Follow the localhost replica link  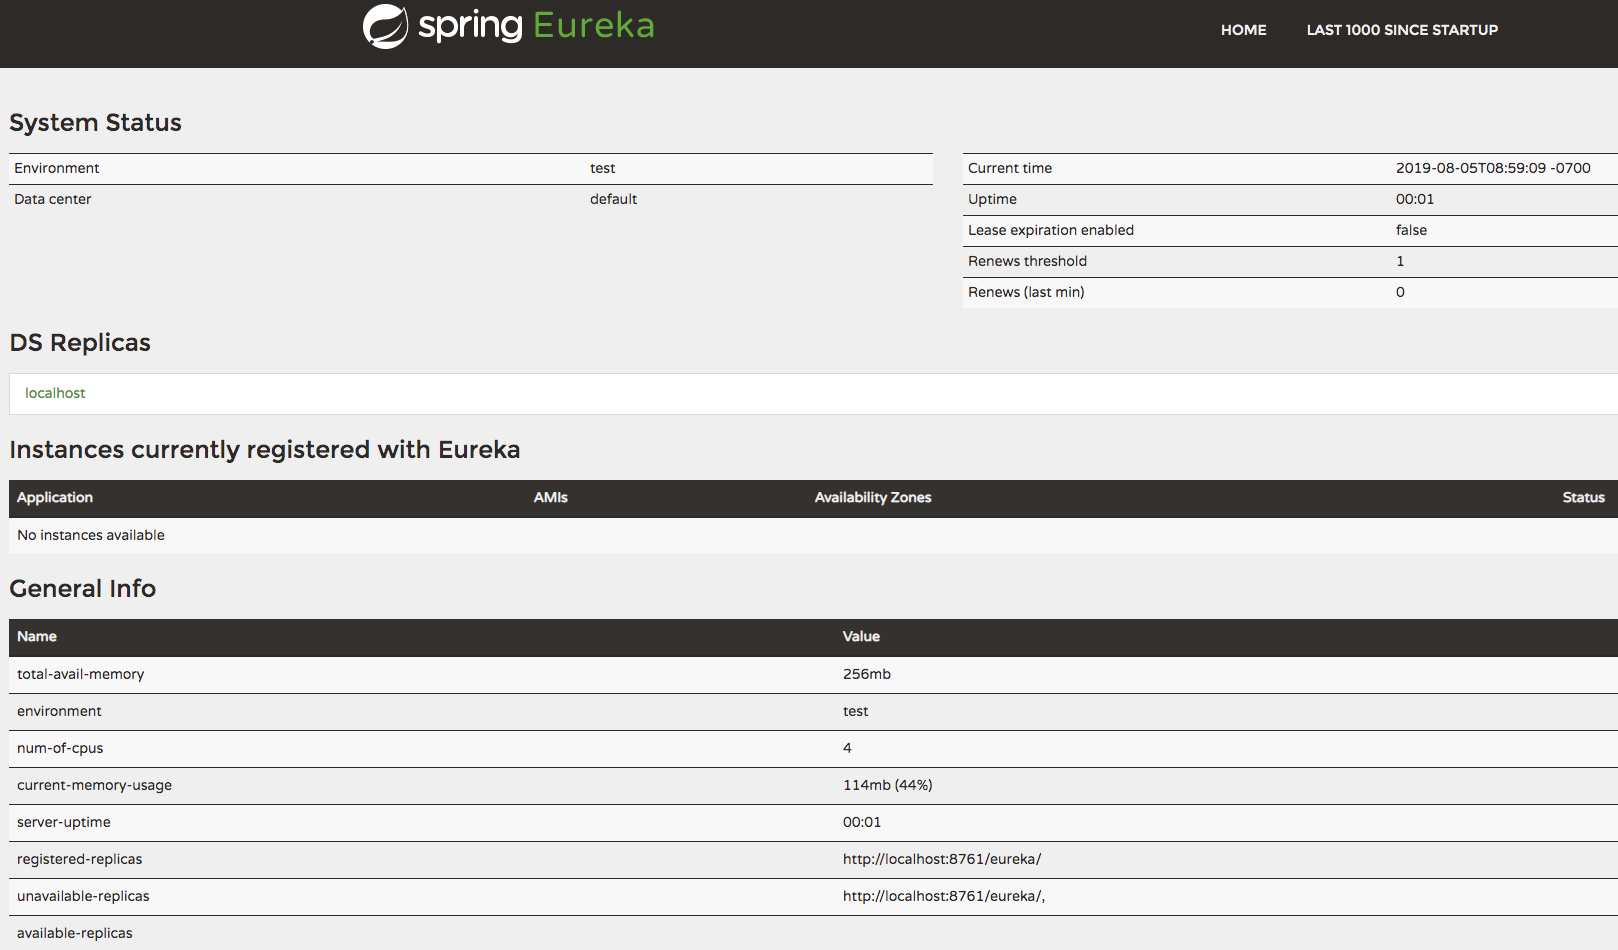tap(55, 393)
